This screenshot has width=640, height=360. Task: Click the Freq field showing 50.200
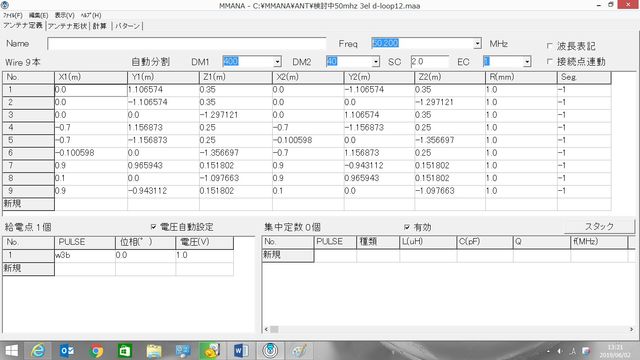tap(422, 43)
